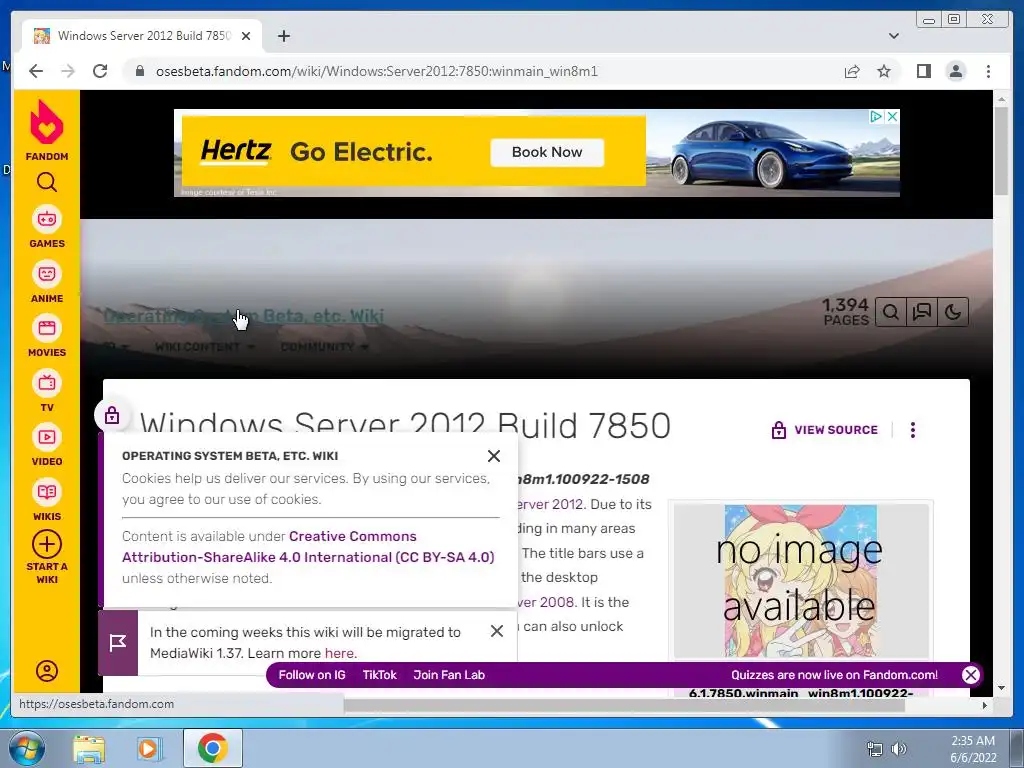Click the Server 2008 link in article
Viewport: 1024px width, 768px height.
pos(546,602)
